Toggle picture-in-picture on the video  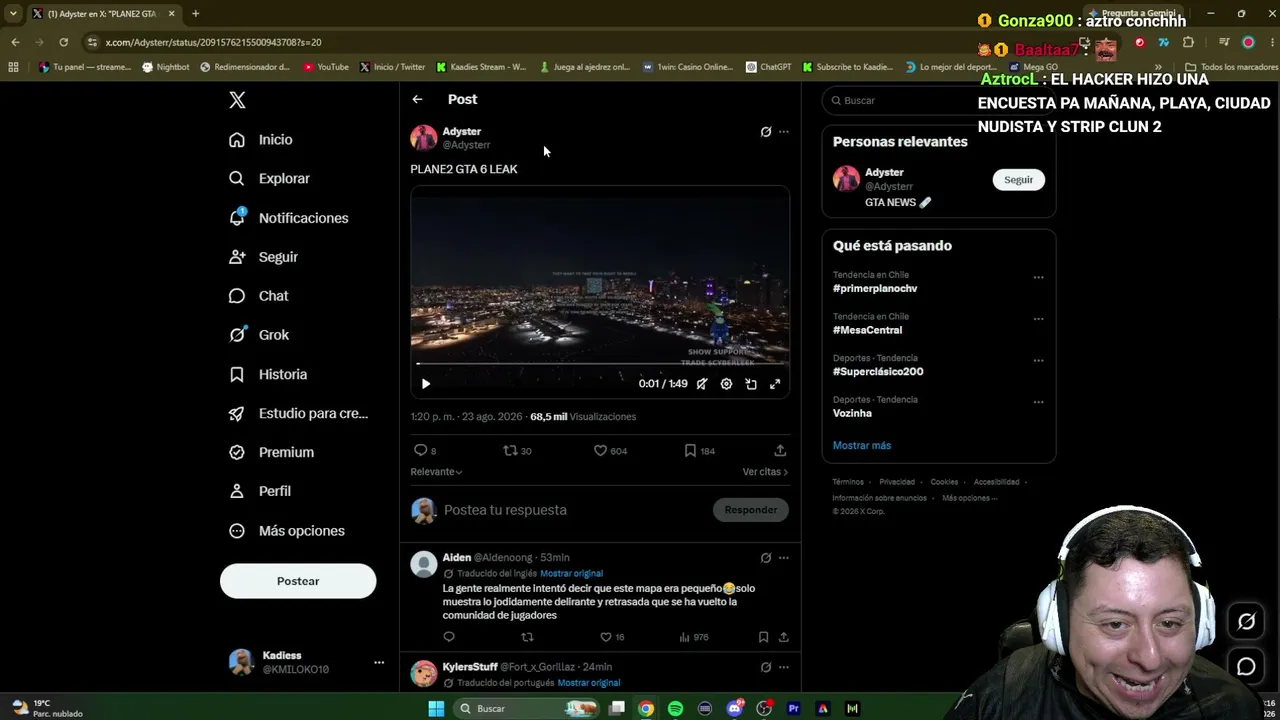click(x=751, y=384)
